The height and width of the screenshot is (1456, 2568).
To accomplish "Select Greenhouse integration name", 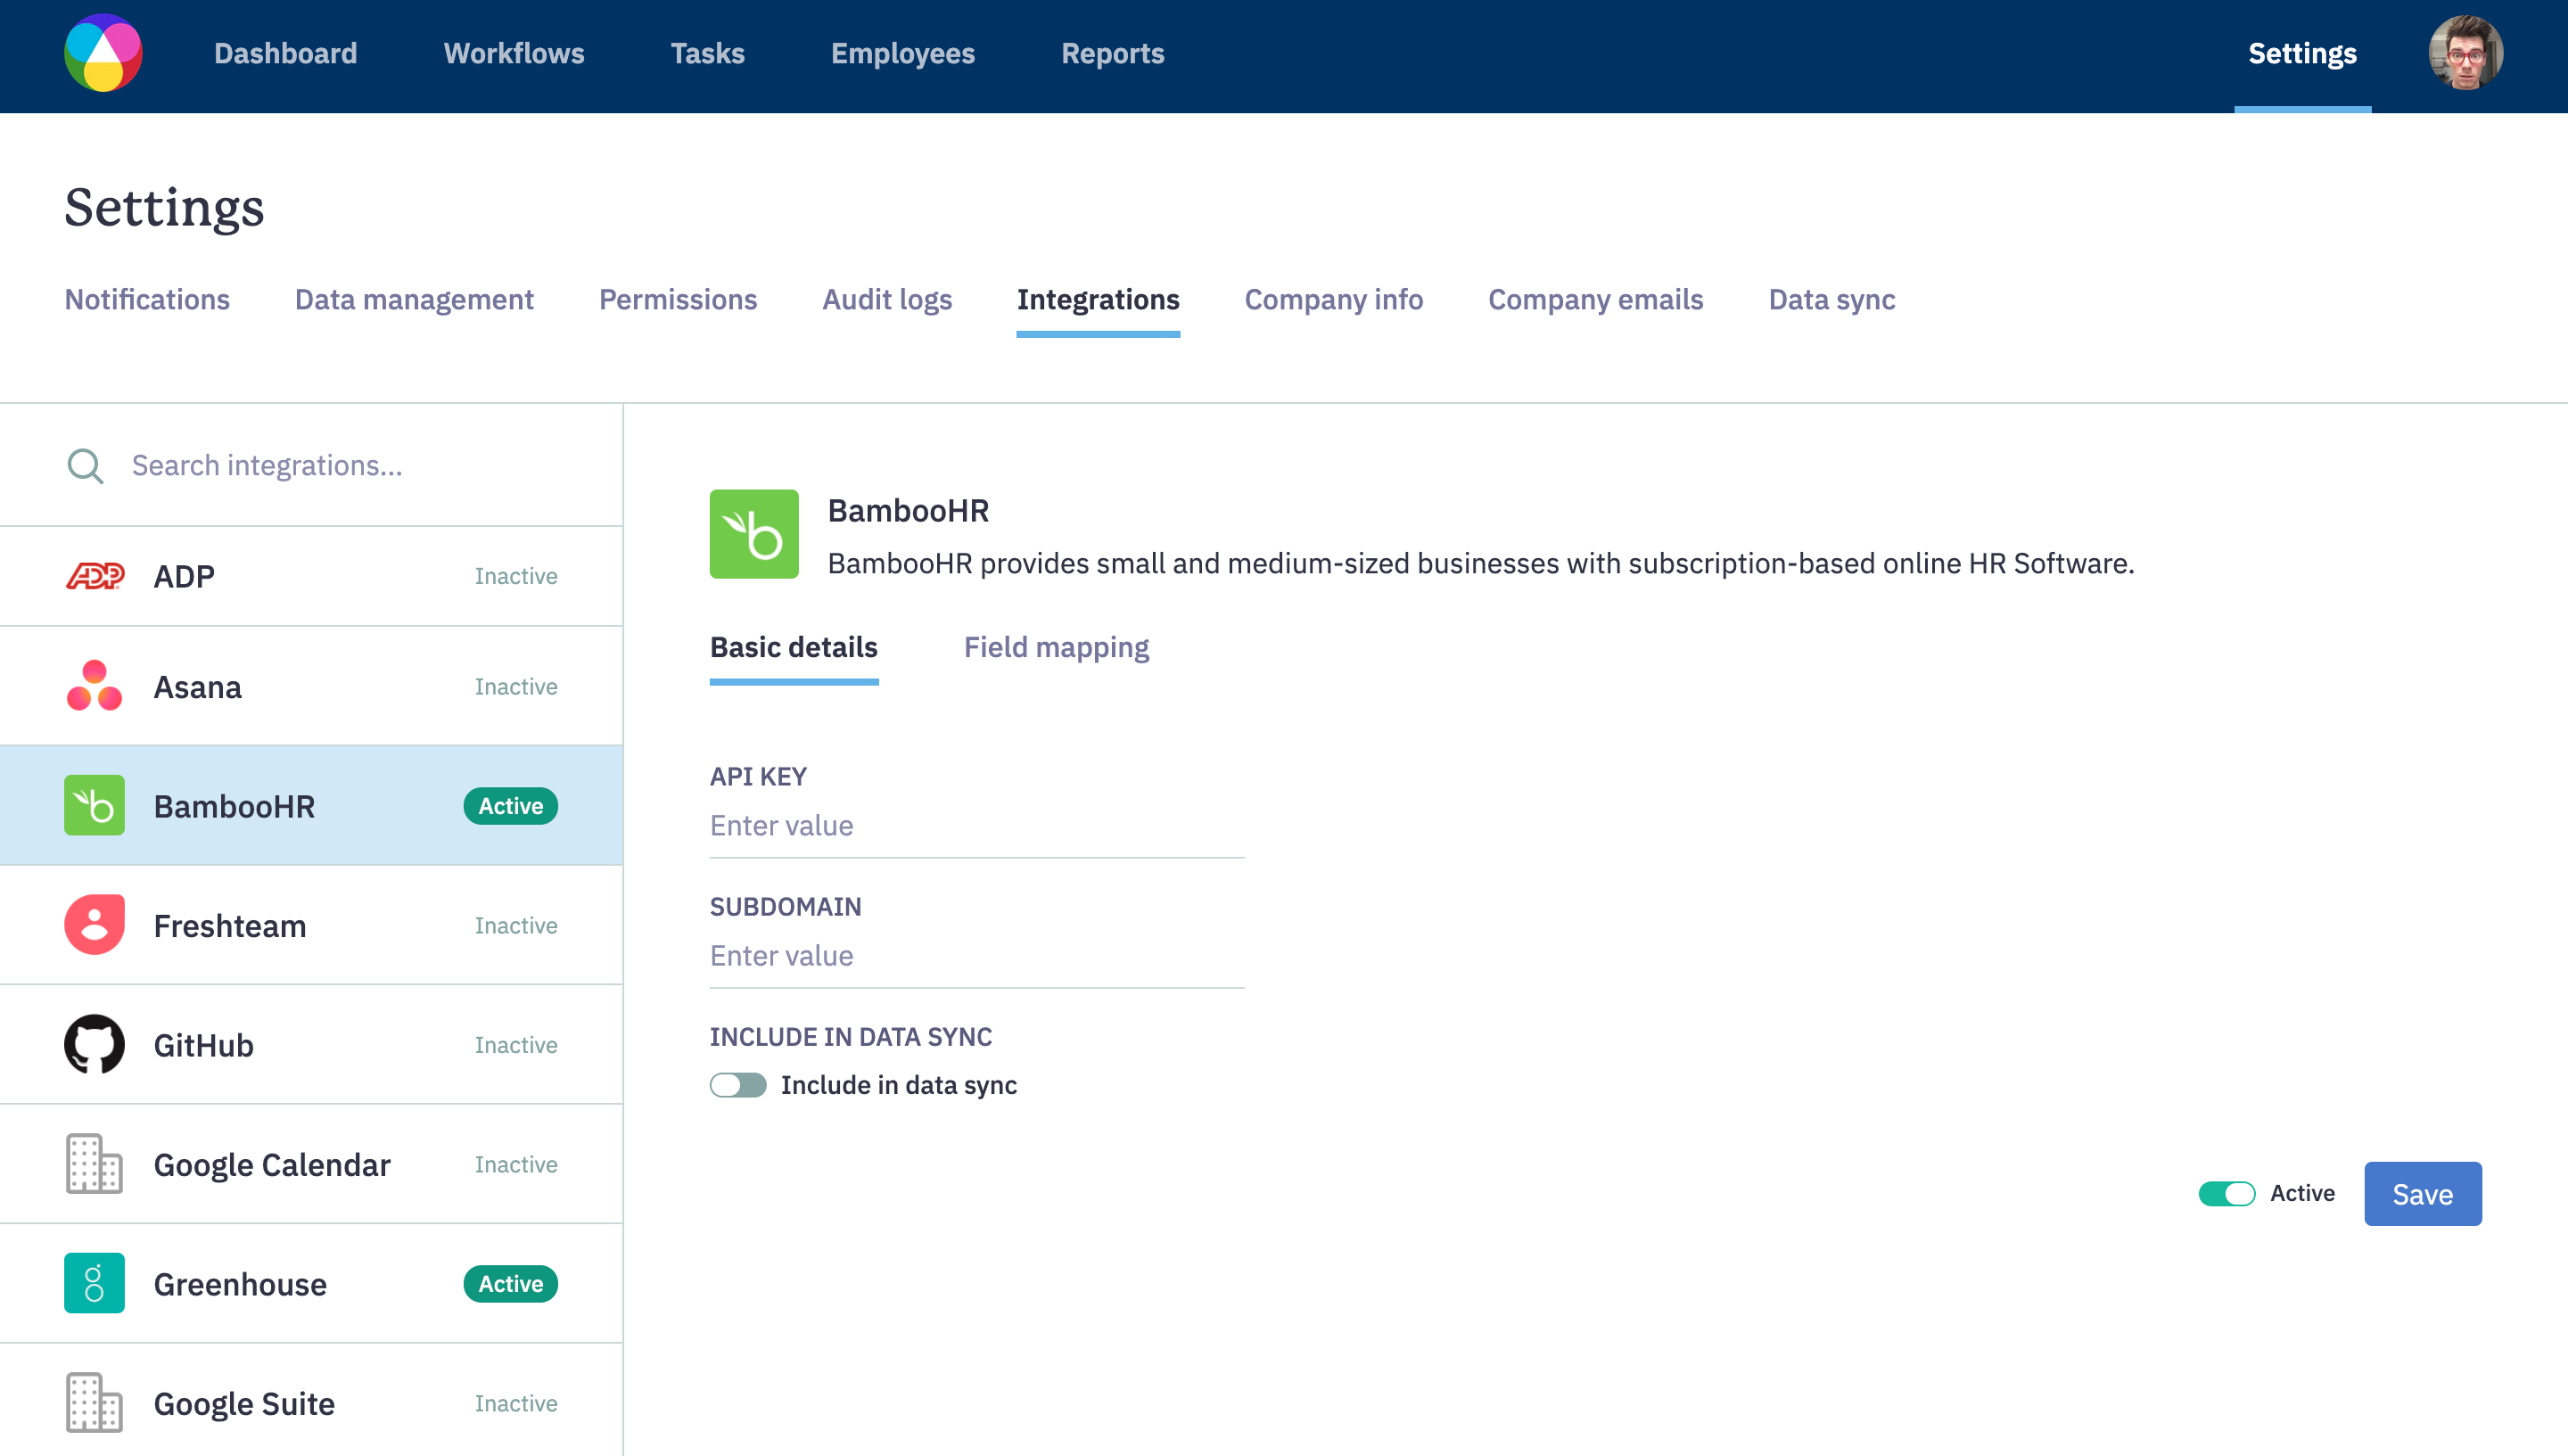I will [240, 1284].
